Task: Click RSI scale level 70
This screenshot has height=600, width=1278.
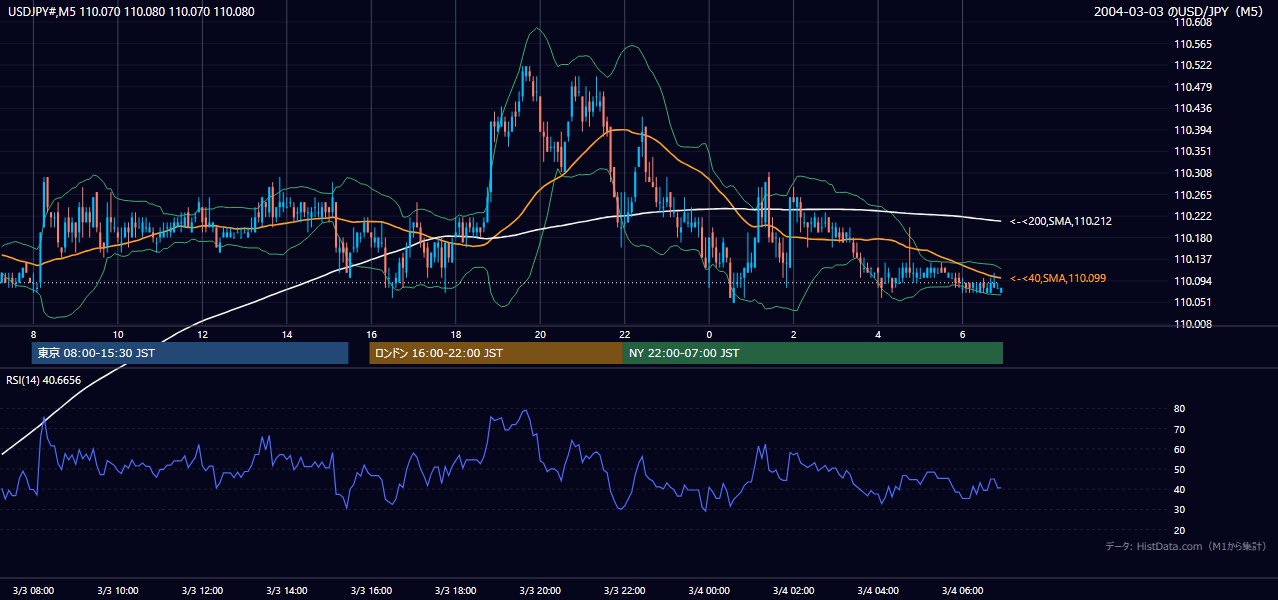Action: [x=1180, y=429]
